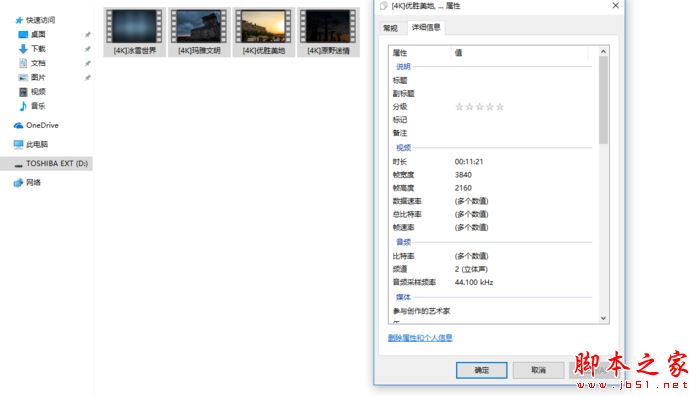Image resolution: width=700 pixels, height=396 pixels.
Task: Click file icon in properties dialog title
Action: (x=383, y=6)
